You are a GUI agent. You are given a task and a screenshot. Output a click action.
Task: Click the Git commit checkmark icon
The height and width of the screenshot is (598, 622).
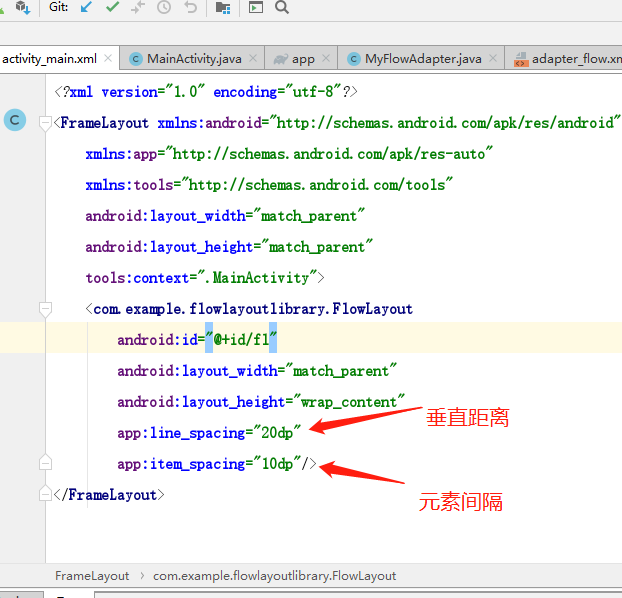pyautogui.click(x=113, y=7)
